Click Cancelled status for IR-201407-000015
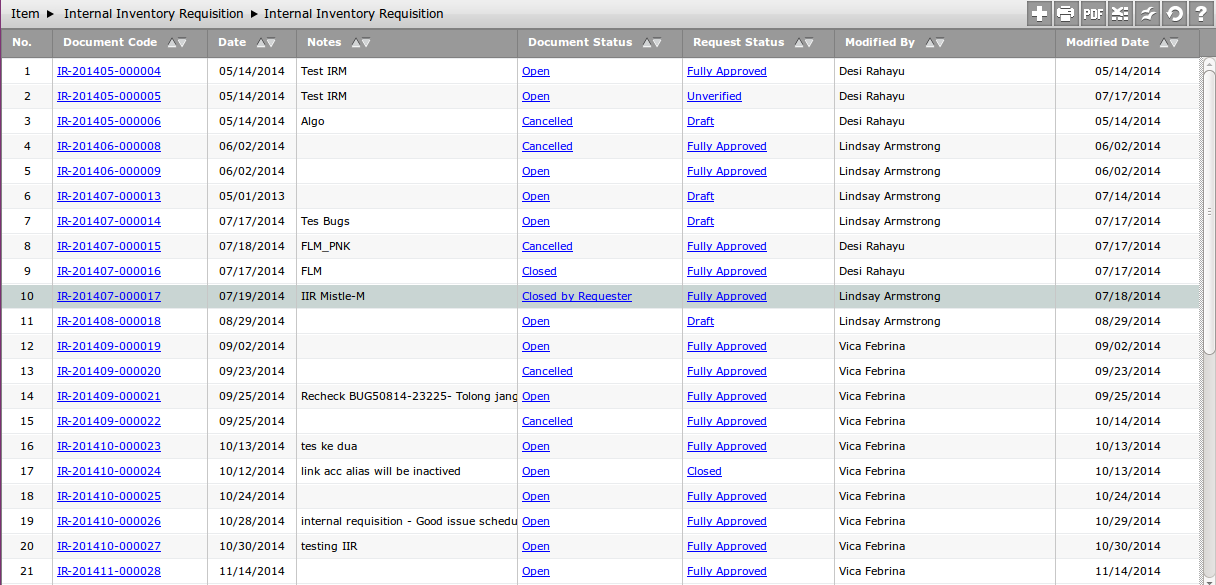This screenshot has height=585, width=1216. pyautogui.click(x=547, y=246)
